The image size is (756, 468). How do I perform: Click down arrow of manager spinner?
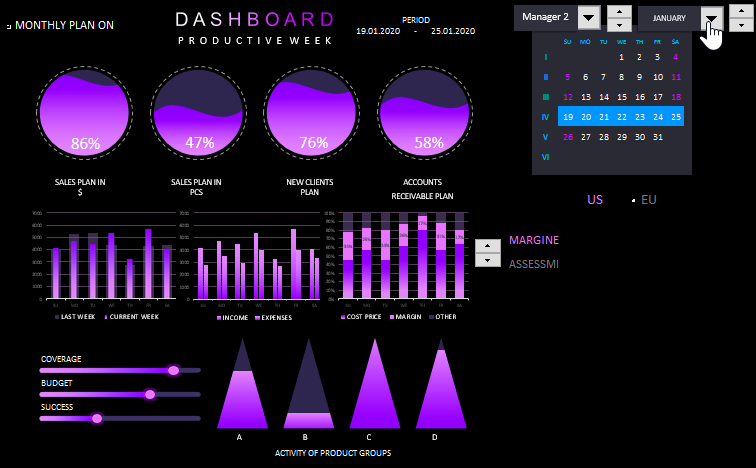point(619,25)
